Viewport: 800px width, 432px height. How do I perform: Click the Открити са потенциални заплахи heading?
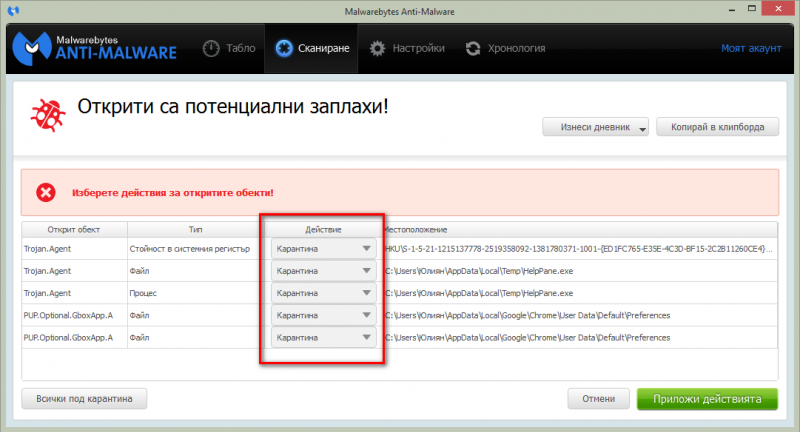[233, 107]
